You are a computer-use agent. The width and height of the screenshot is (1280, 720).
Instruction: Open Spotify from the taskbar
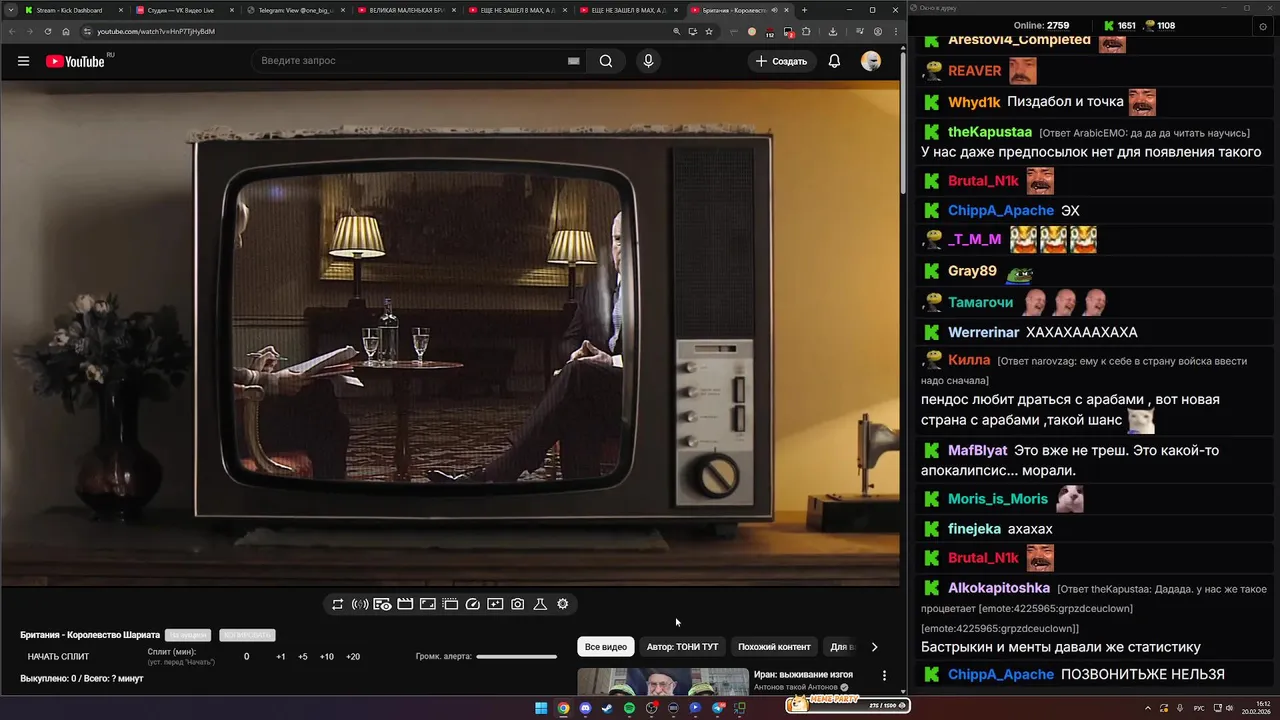point(629,708)
